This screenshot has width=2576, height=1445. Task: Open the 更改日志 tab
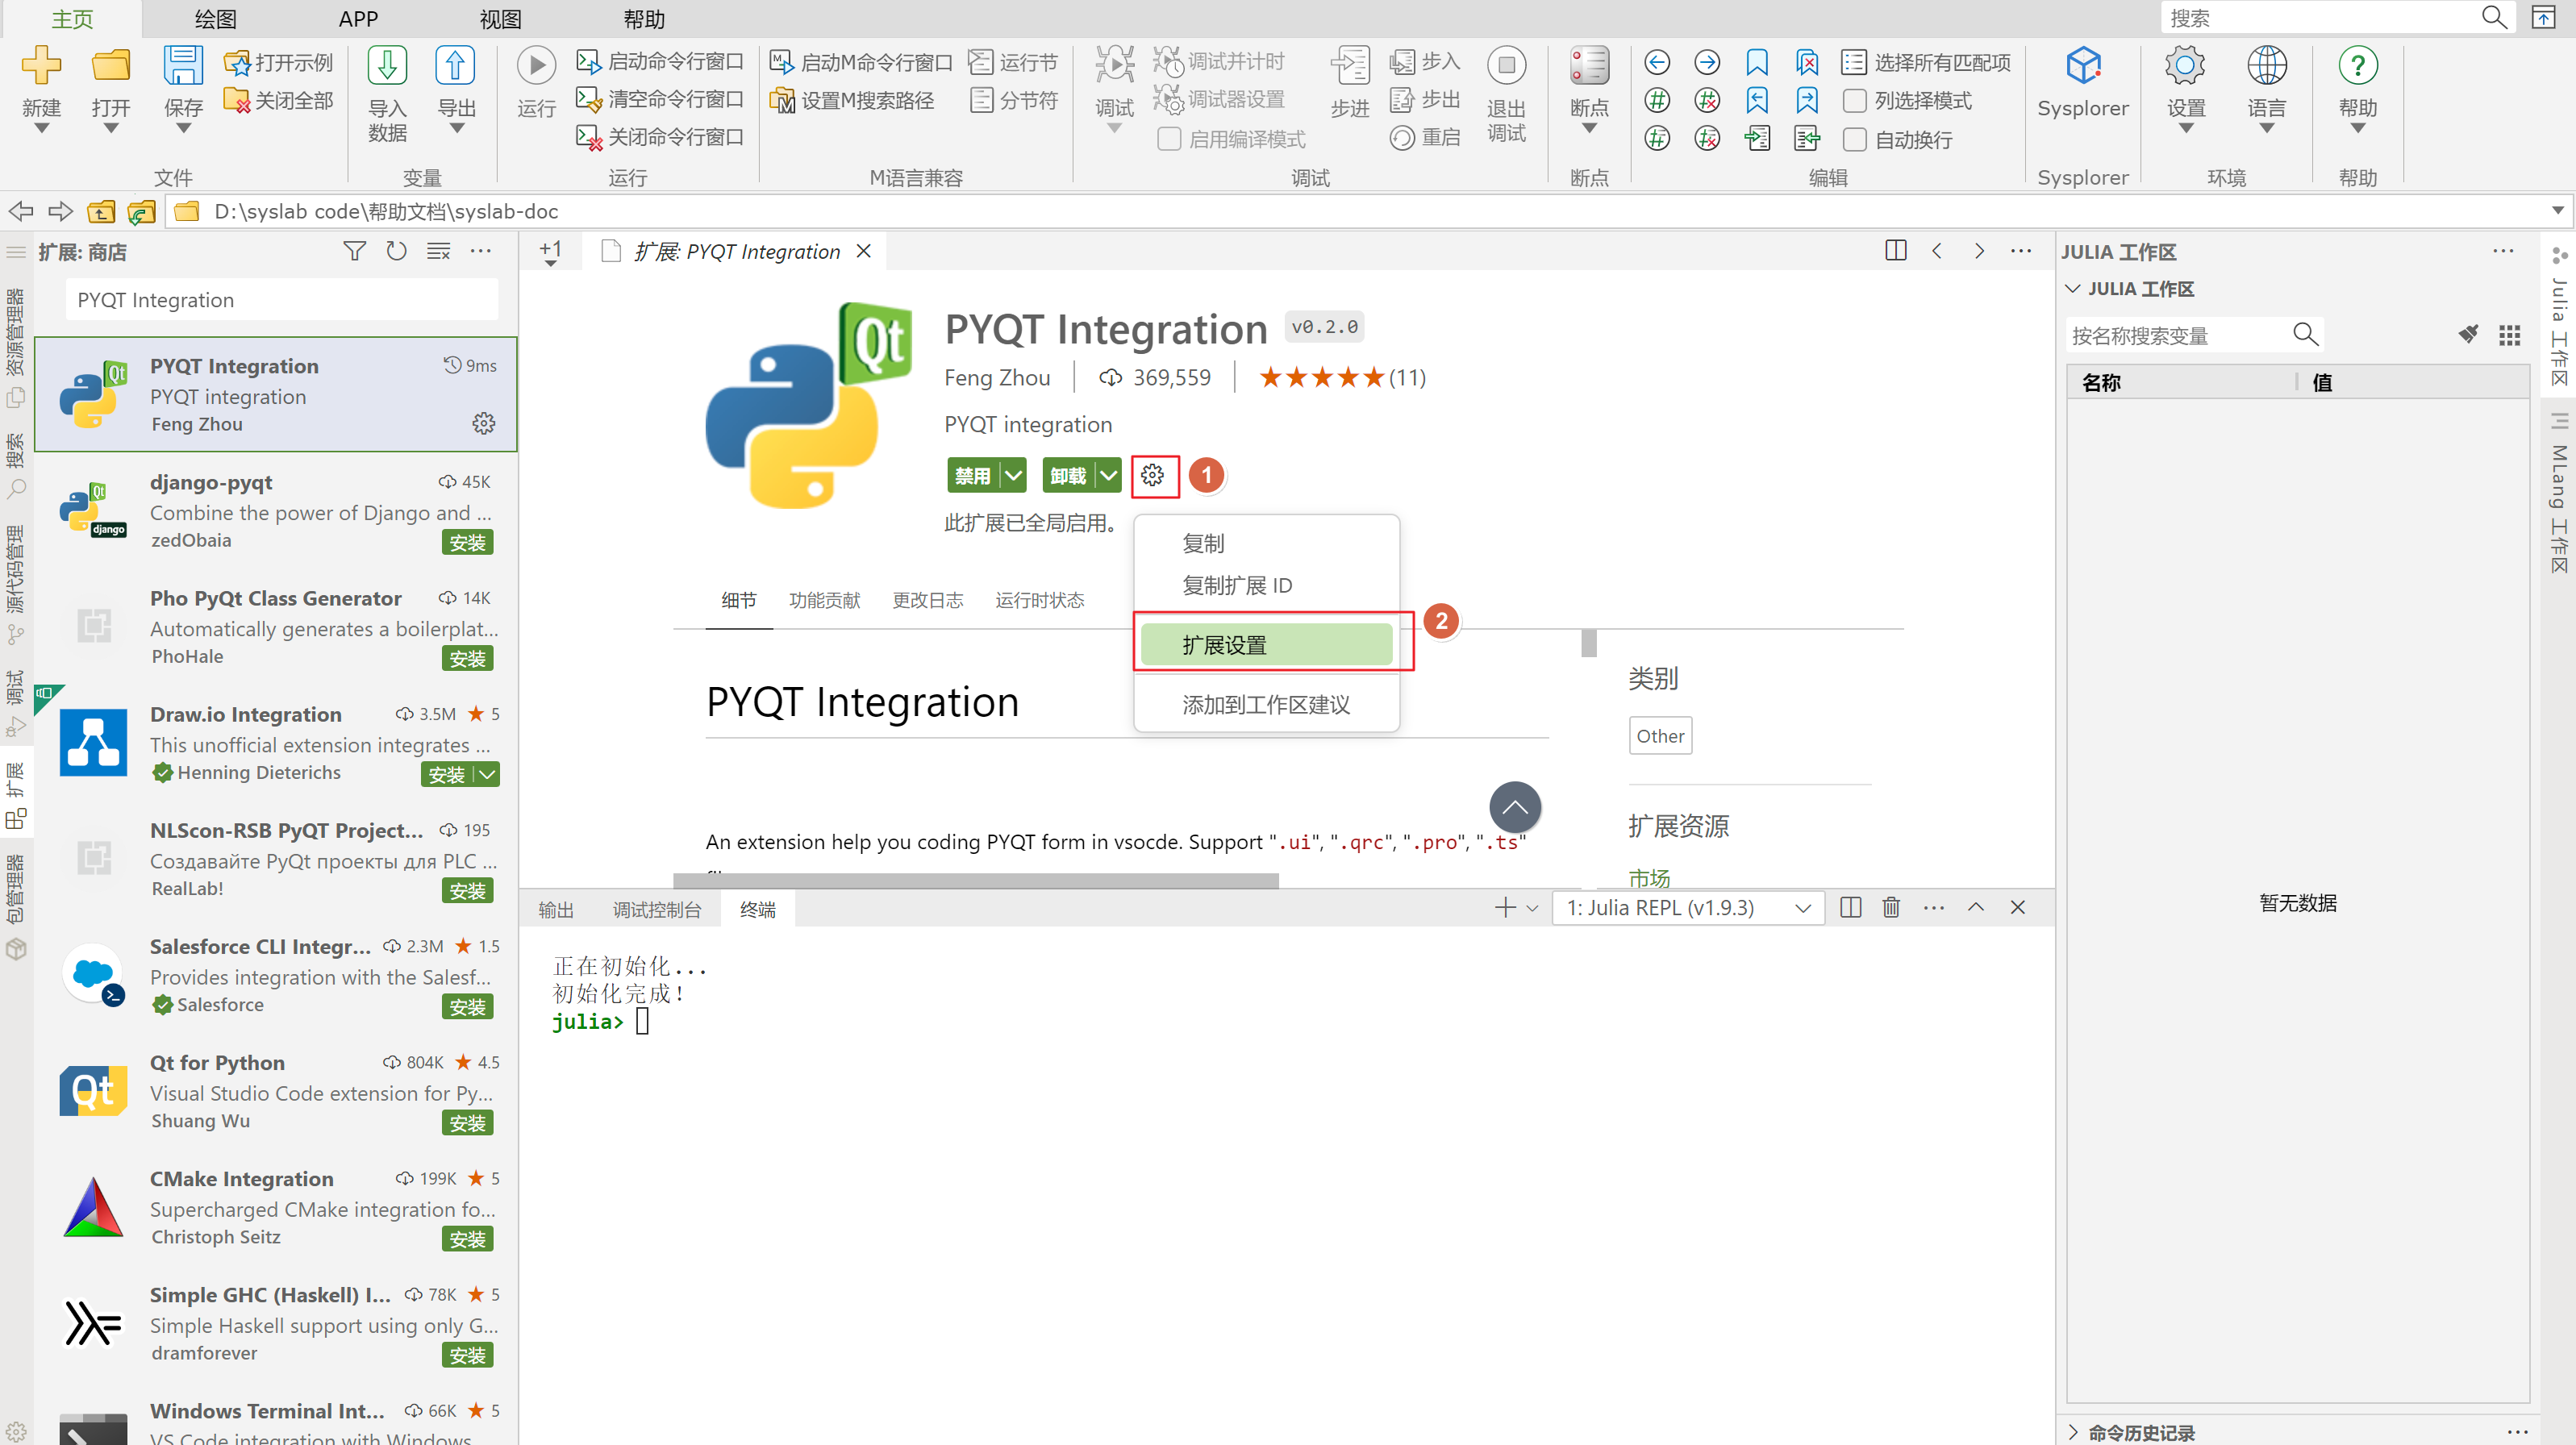(928, 600)
